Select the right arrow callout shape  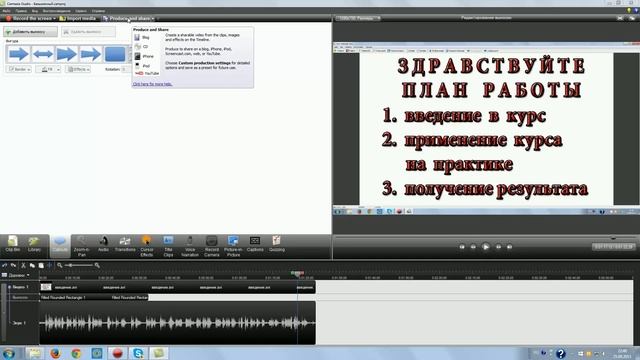(x=19, y=54)
